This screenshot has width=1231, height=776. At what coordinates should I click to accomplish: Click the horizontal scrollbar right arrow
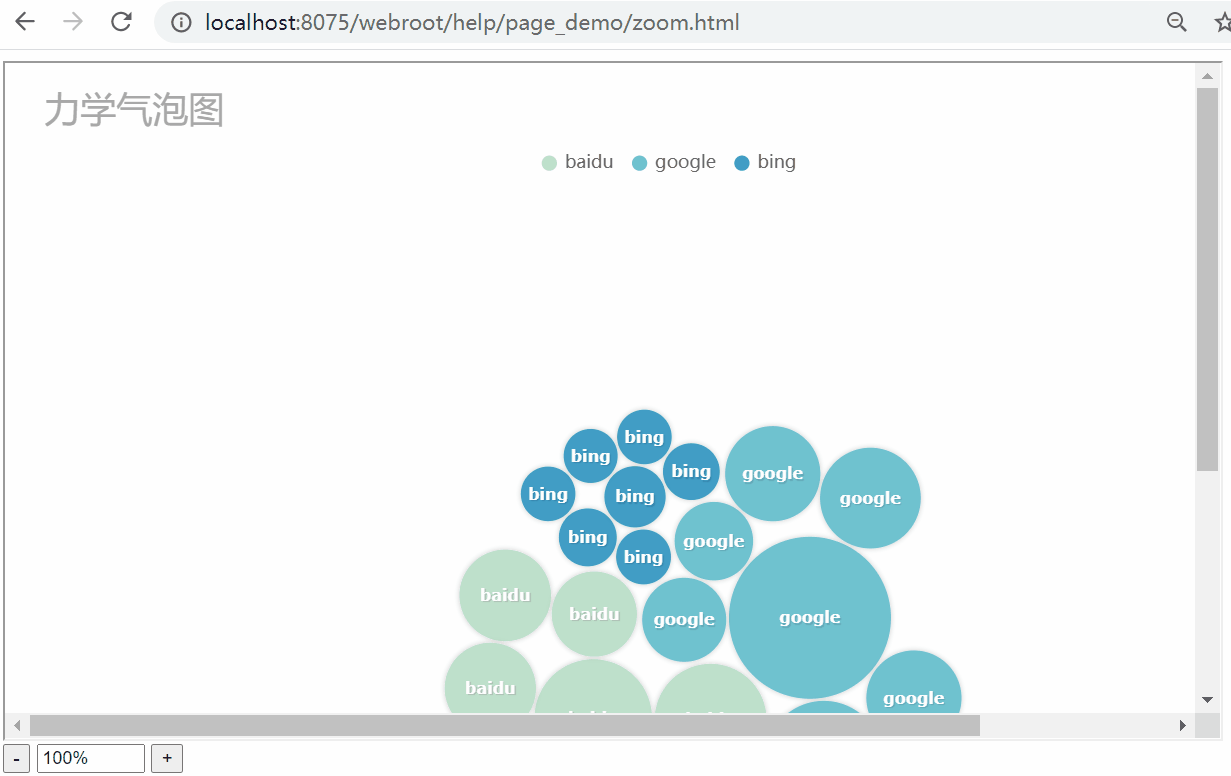pos(1183,725)
